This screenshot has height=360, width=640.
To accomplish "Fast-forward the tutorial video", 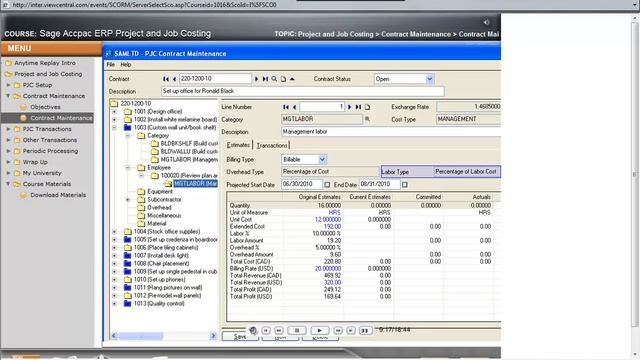I will click(338, 330).
